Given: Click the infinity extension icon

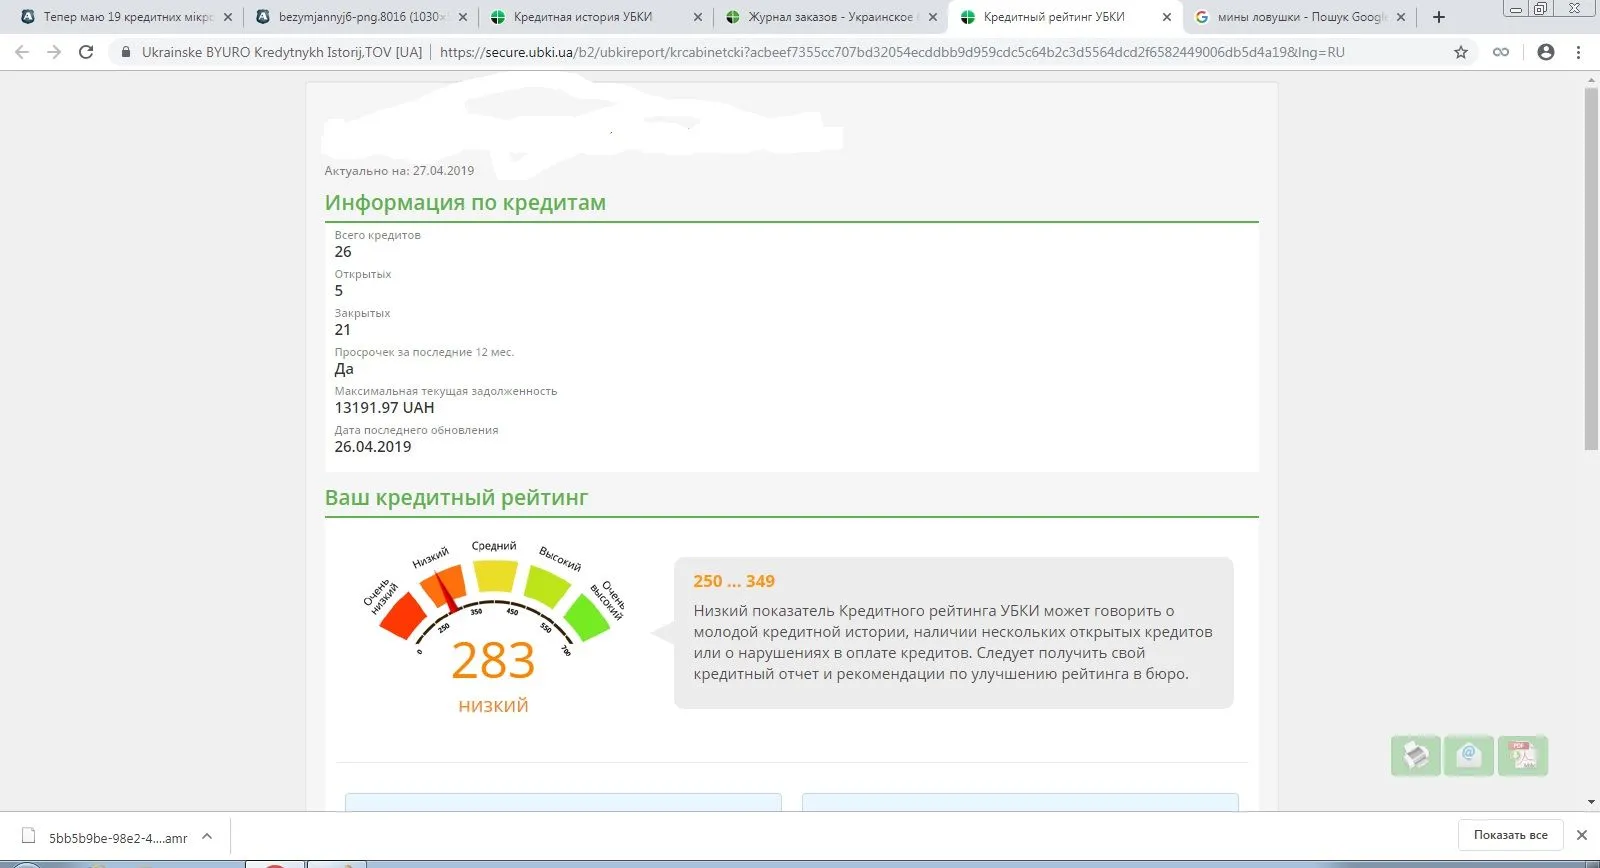Looking at the screenshot, I should pyautogui.click(x=1501, y=52).
